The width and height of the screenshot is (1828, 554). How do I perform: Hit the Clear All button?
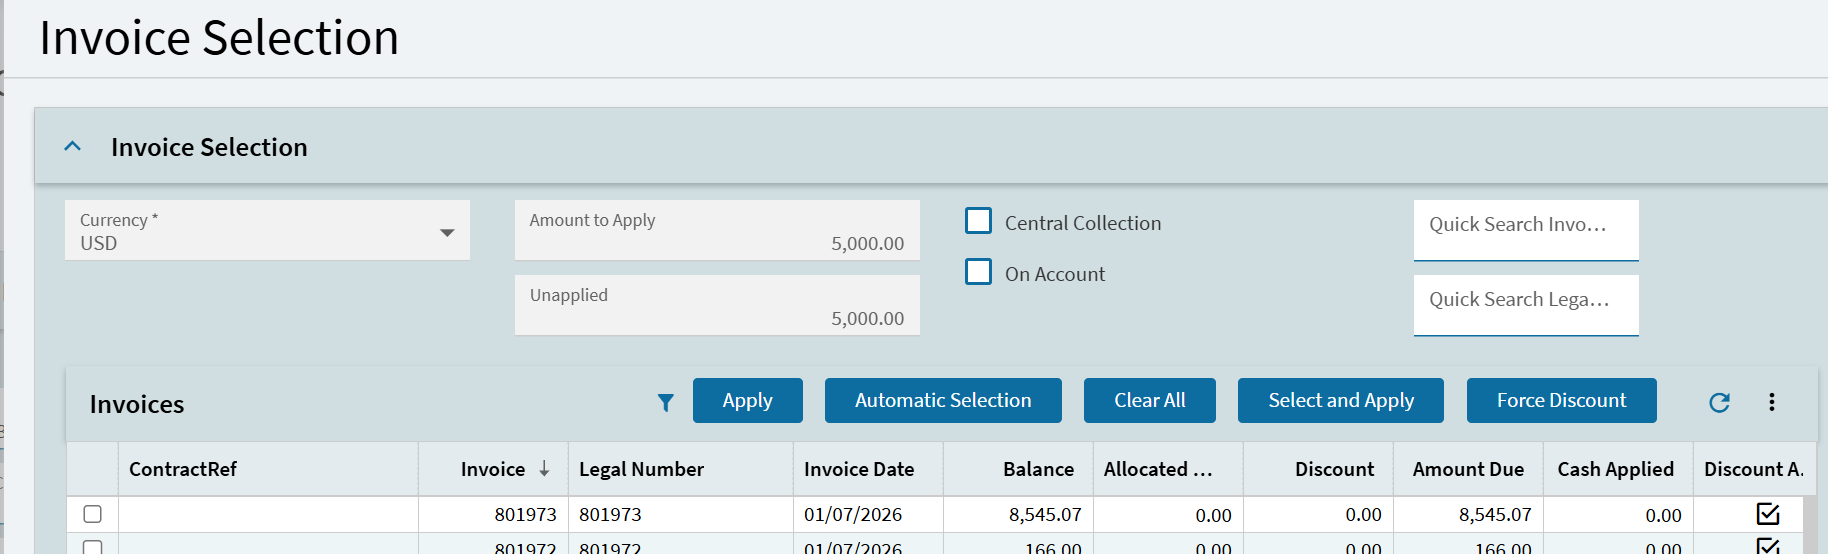[1149, 400]
